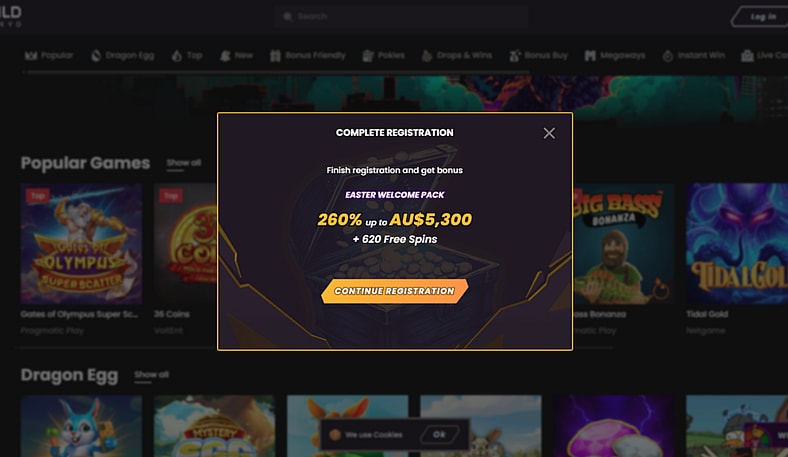Close the Complete Registration popup

coord(549,133)
